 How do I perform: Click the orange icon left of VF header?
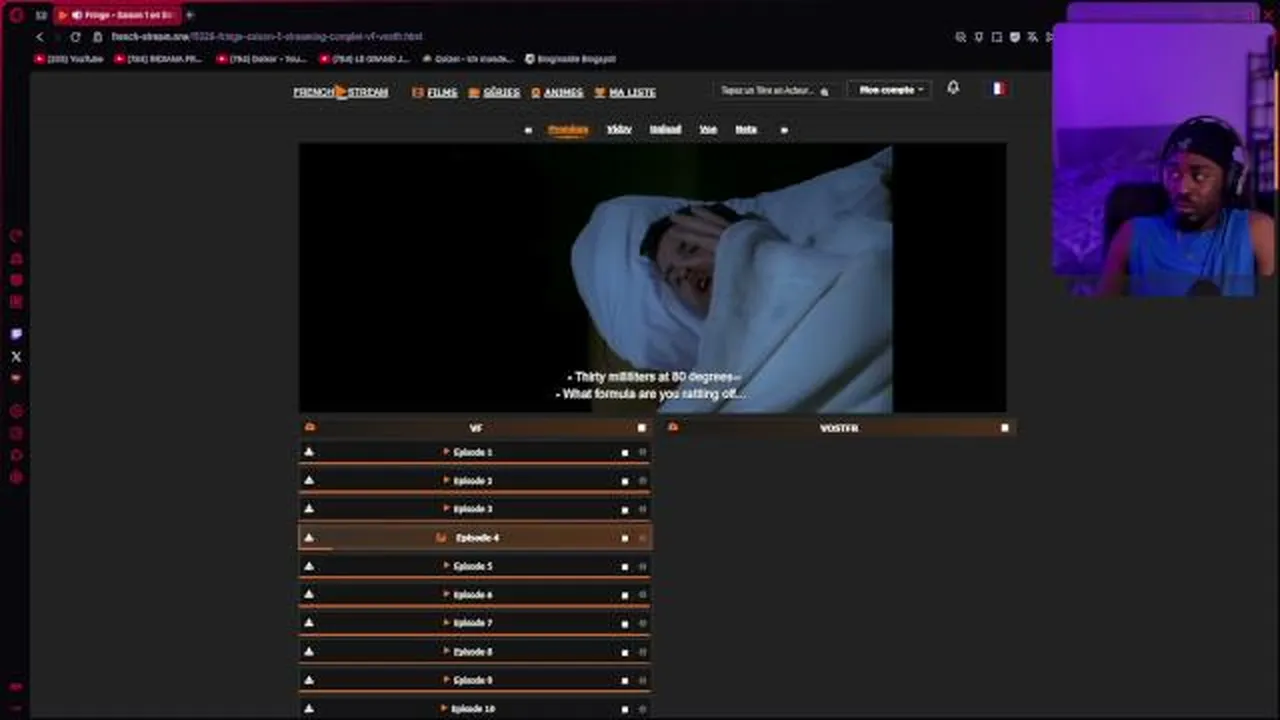pyautogui.click(x=310, y=427)
